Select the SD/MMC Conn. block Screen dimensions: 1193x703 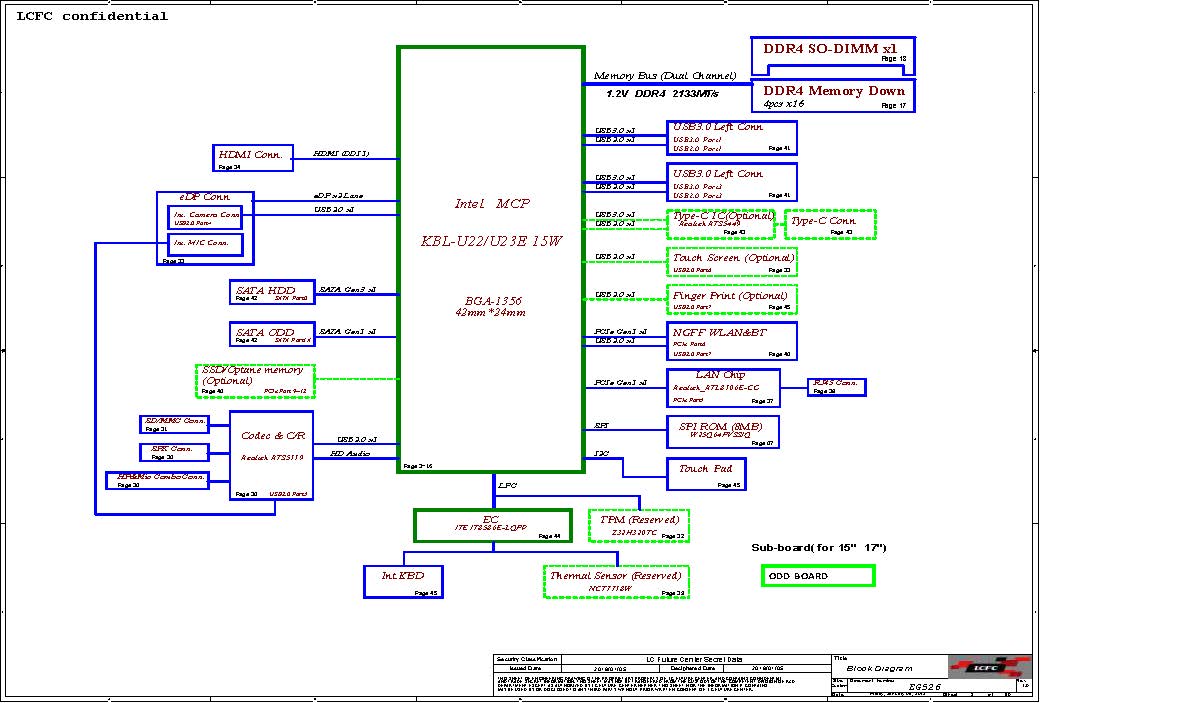tap(174, 424)
